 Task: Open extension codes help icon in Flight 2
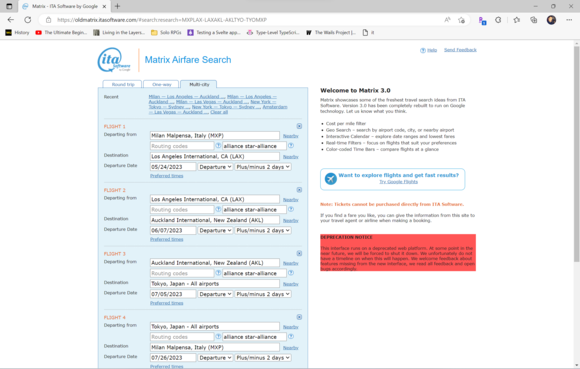click(x=291, y=209)
